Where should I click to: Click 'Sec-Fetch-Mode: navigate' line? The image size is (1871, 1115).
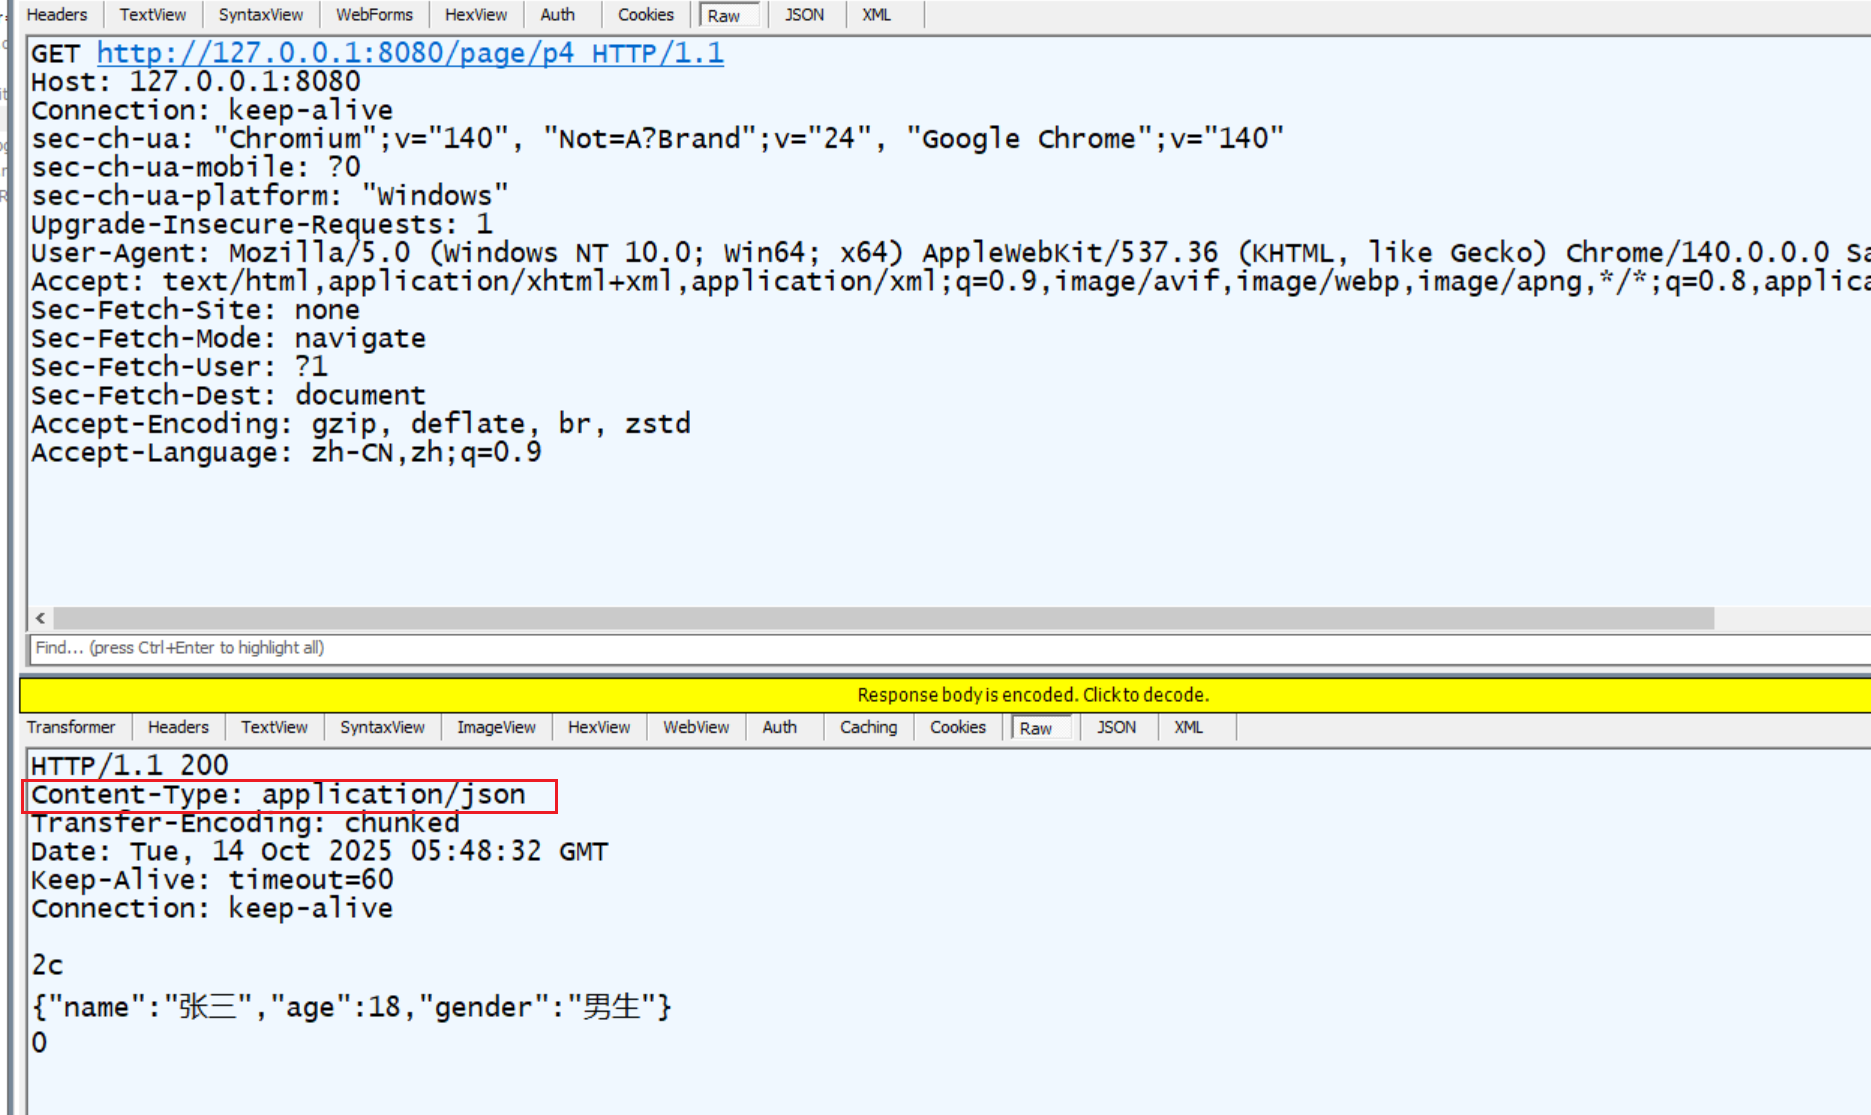pyautogui.click(x=228, y=338)
